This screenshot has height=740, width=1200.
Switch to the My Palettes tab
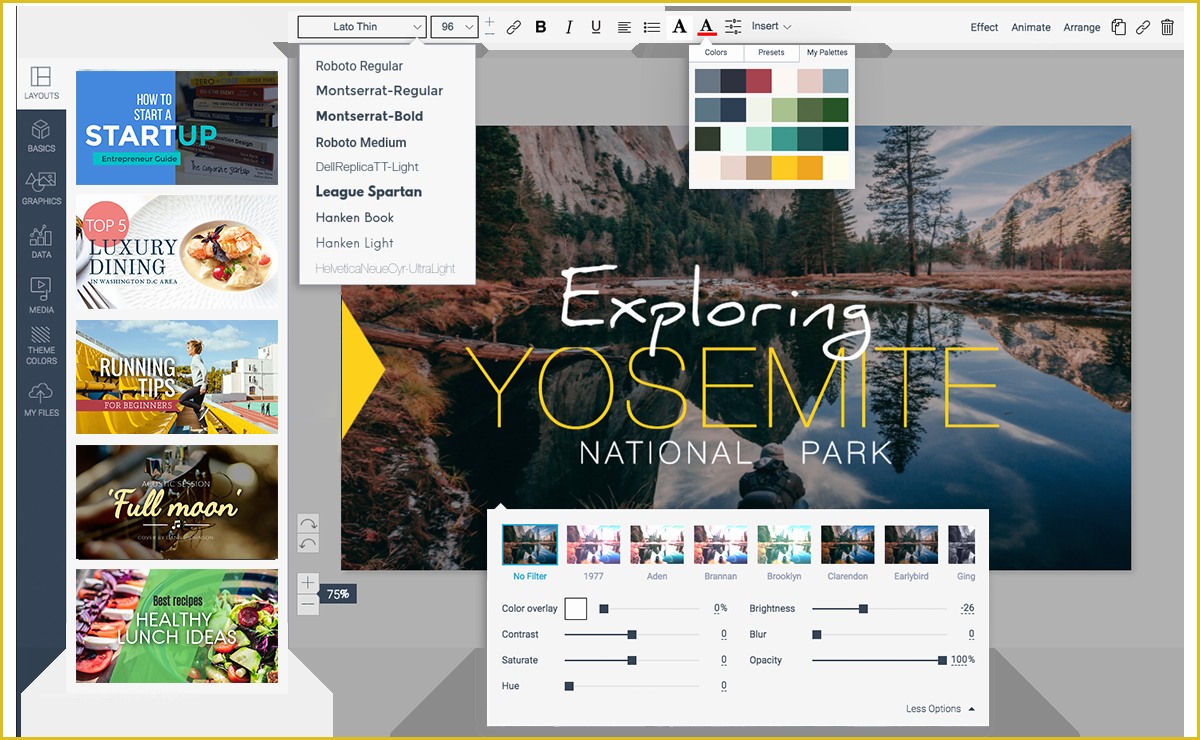827,53
